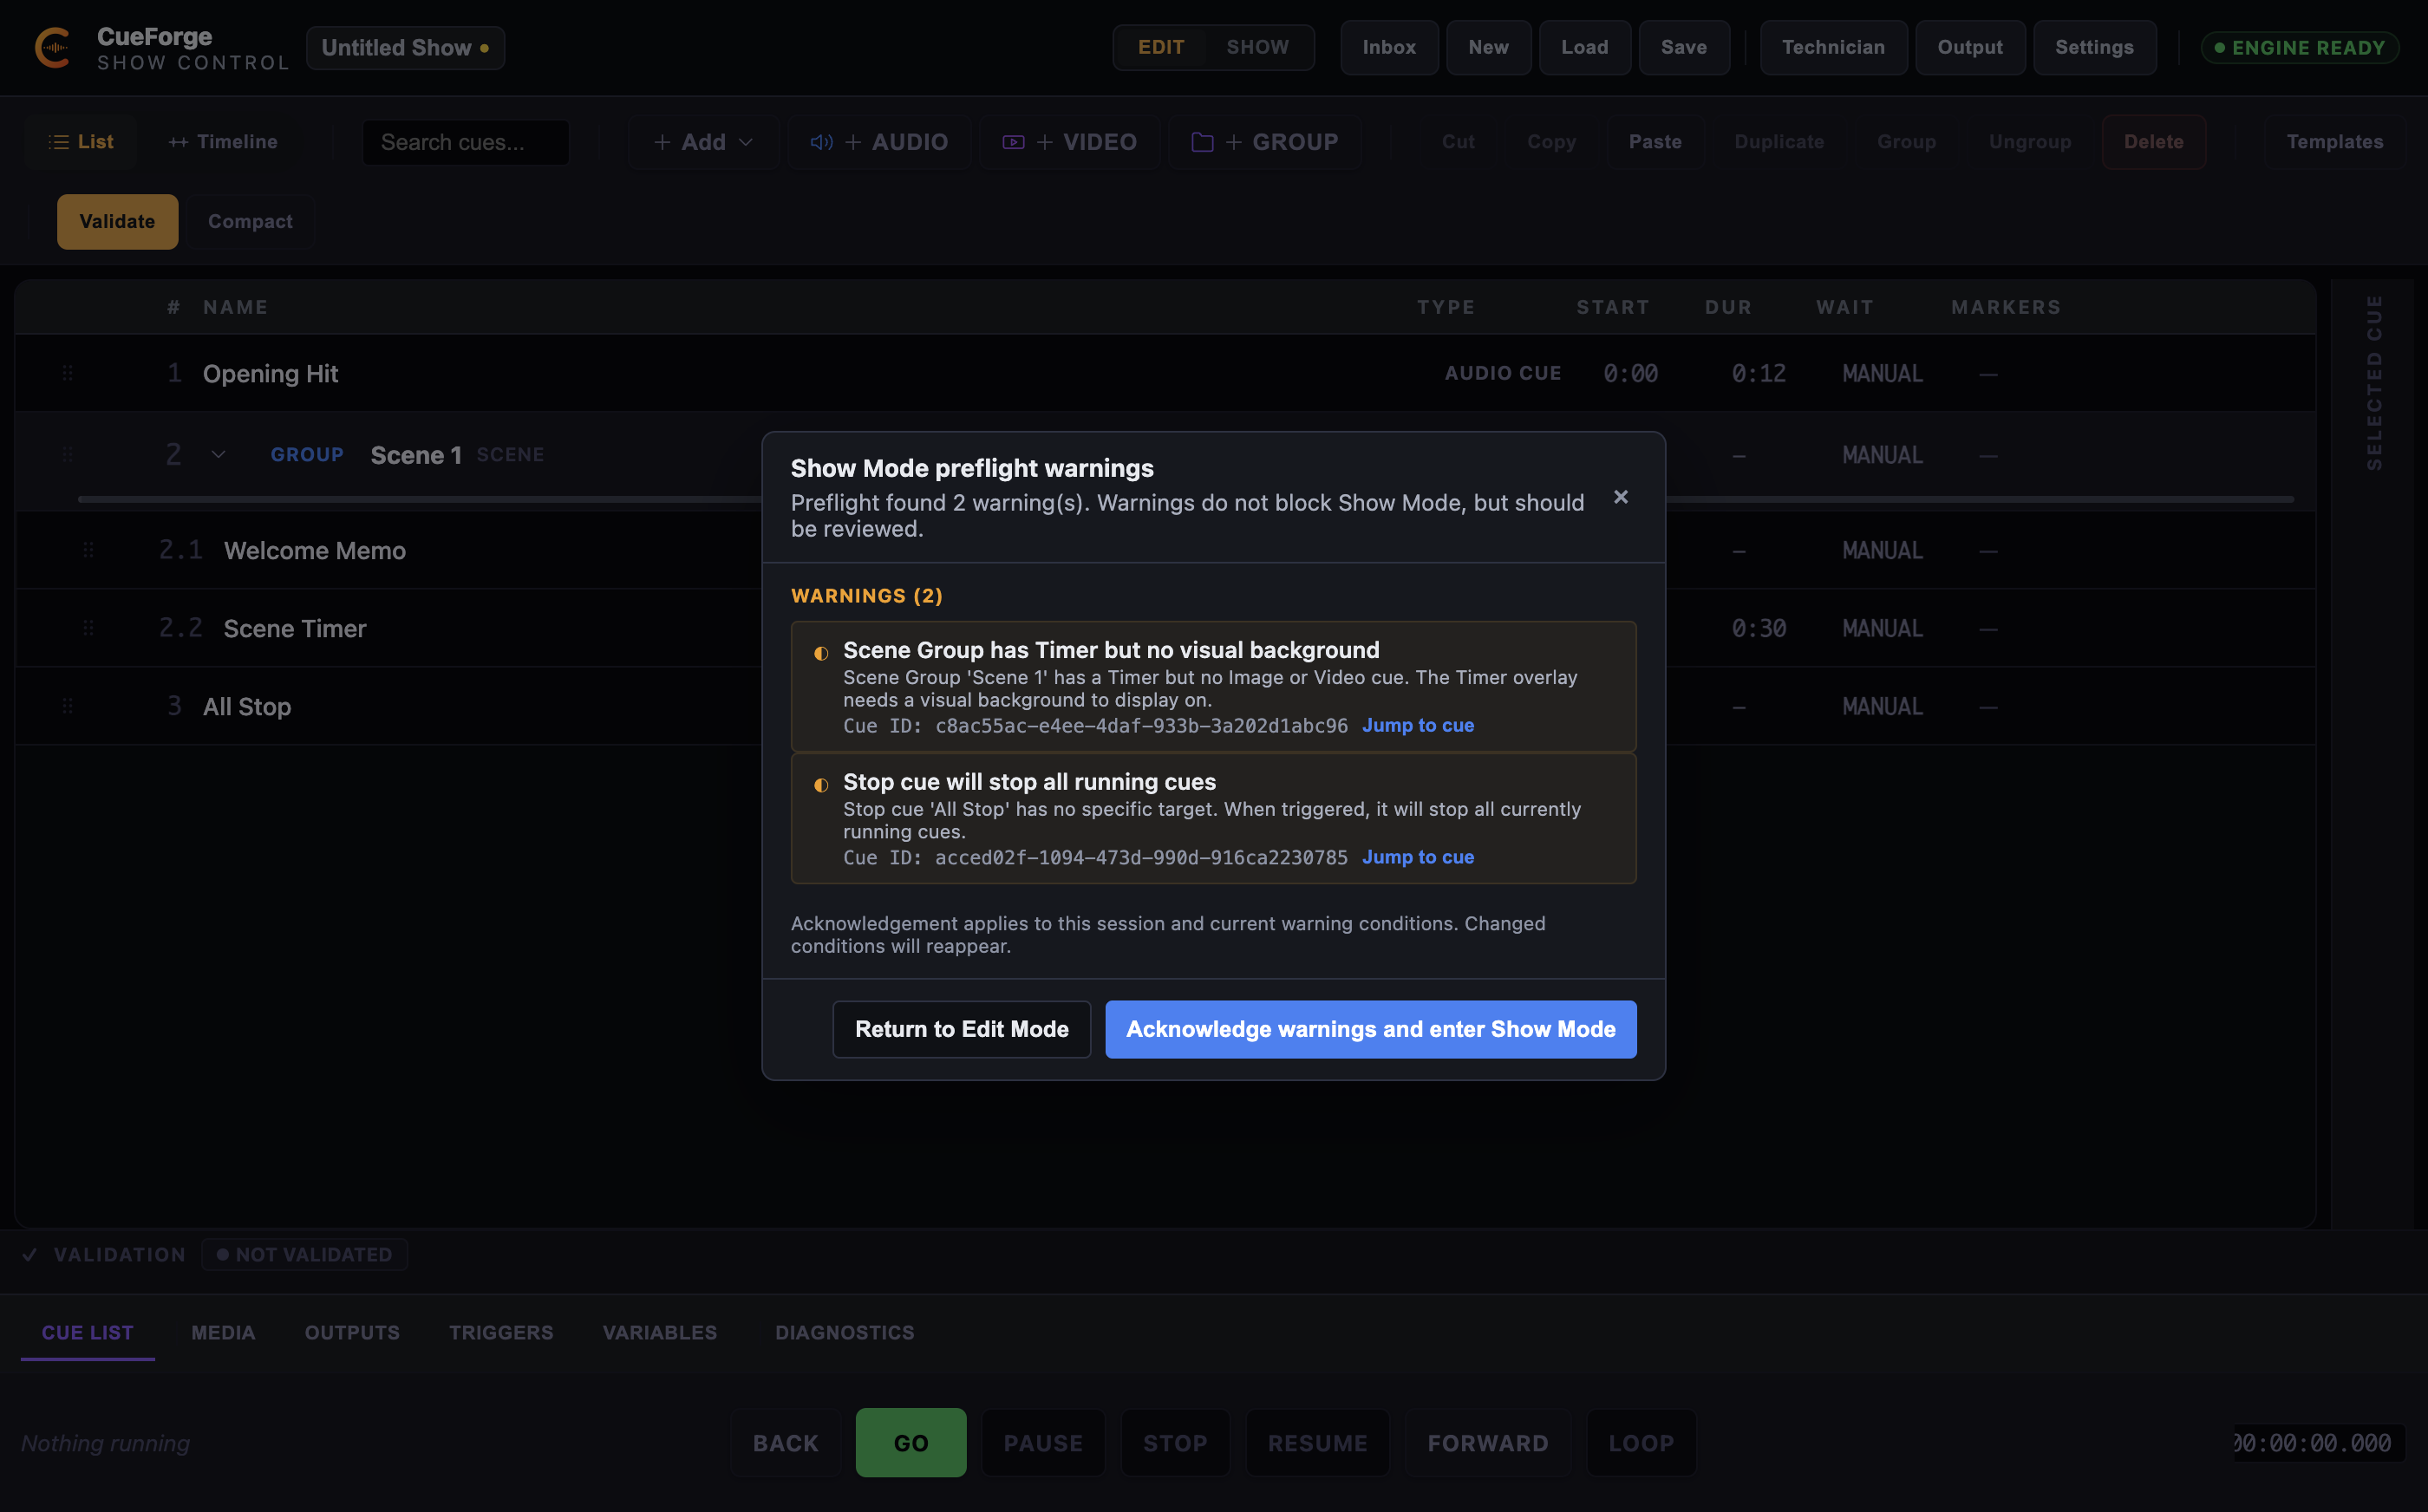Switch to the OUTPUTS tab
2428x1512 pixels.
click(x=352, y=1332)
